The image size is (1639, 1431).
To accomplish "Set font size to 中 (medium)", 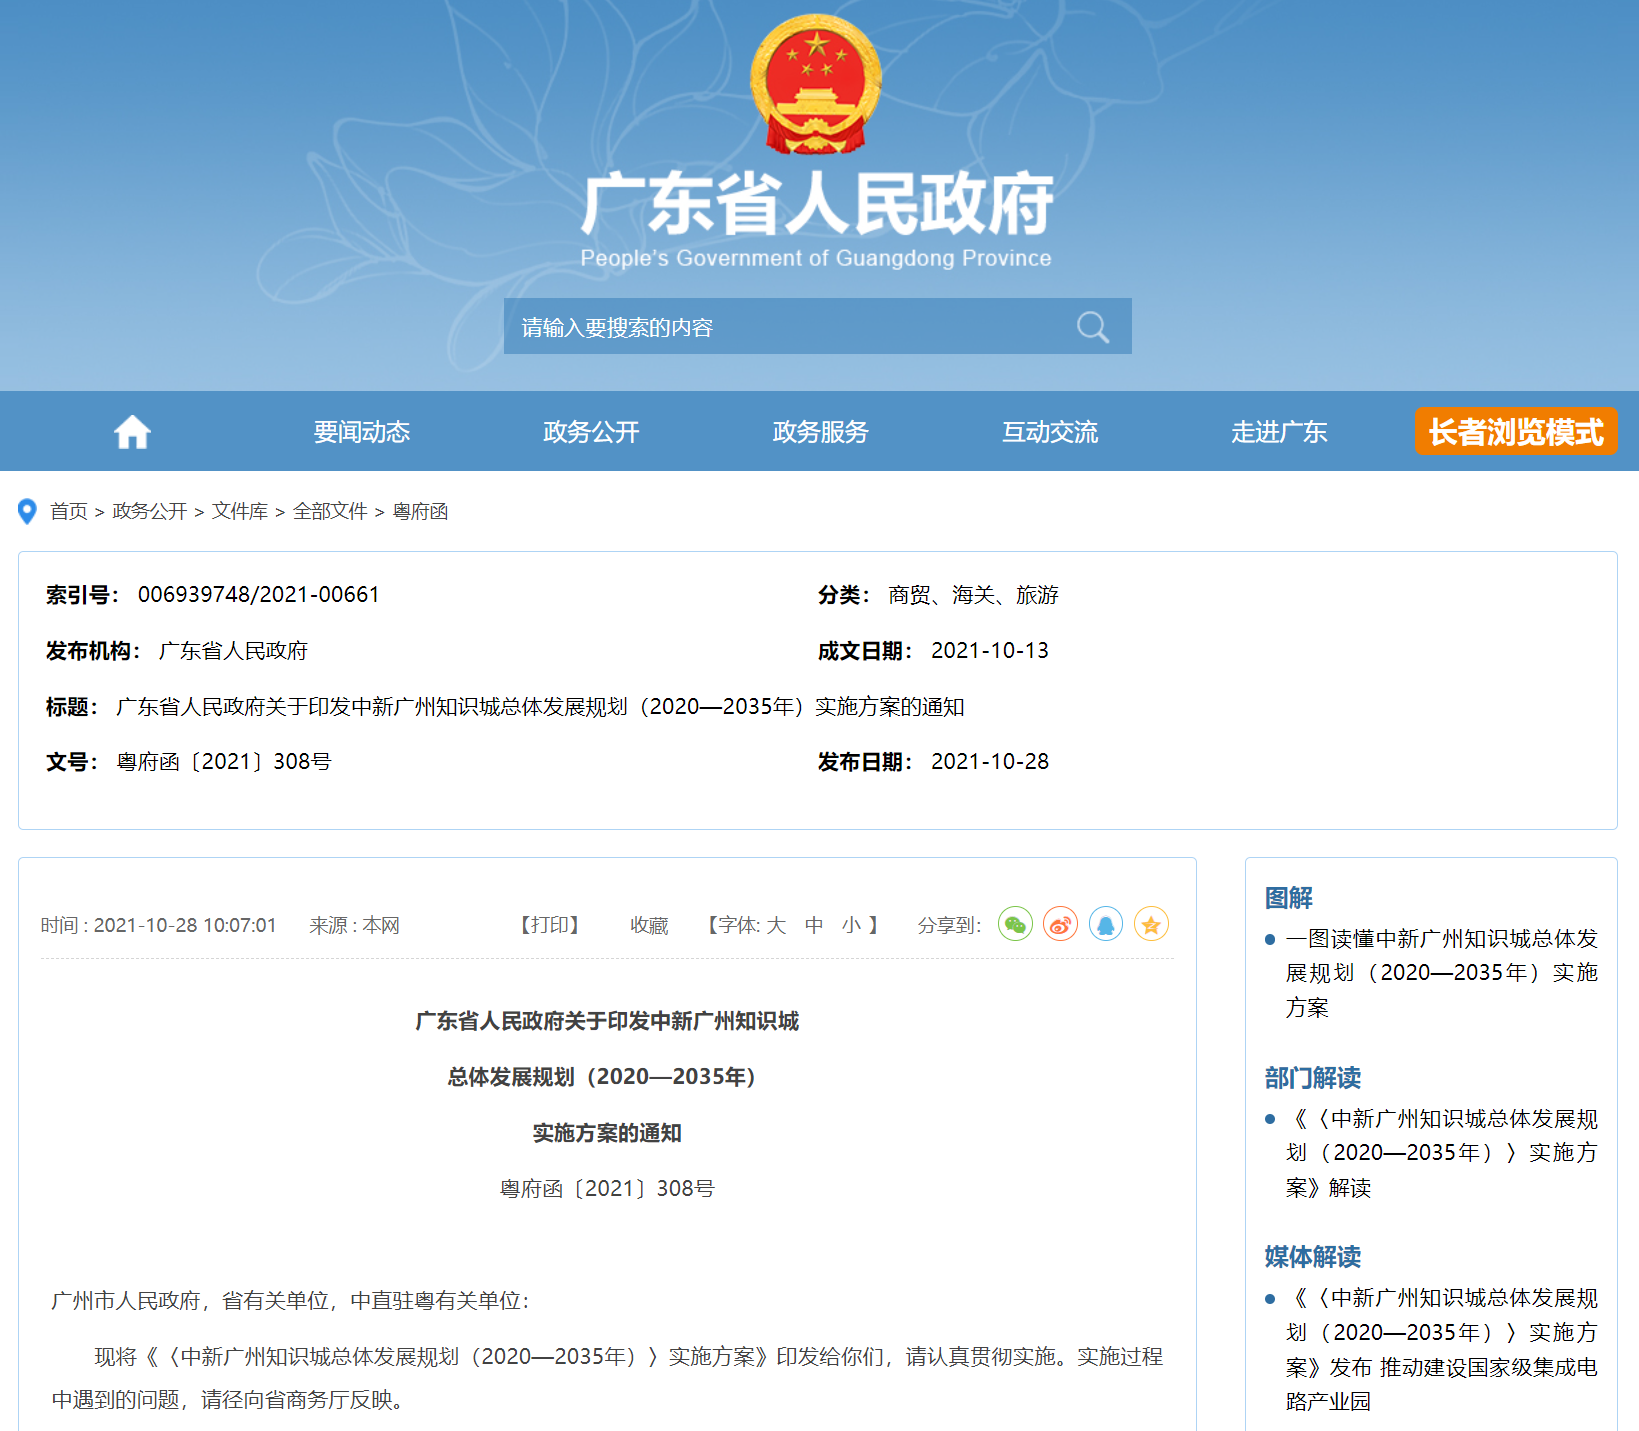I will [x=814, y=926].
